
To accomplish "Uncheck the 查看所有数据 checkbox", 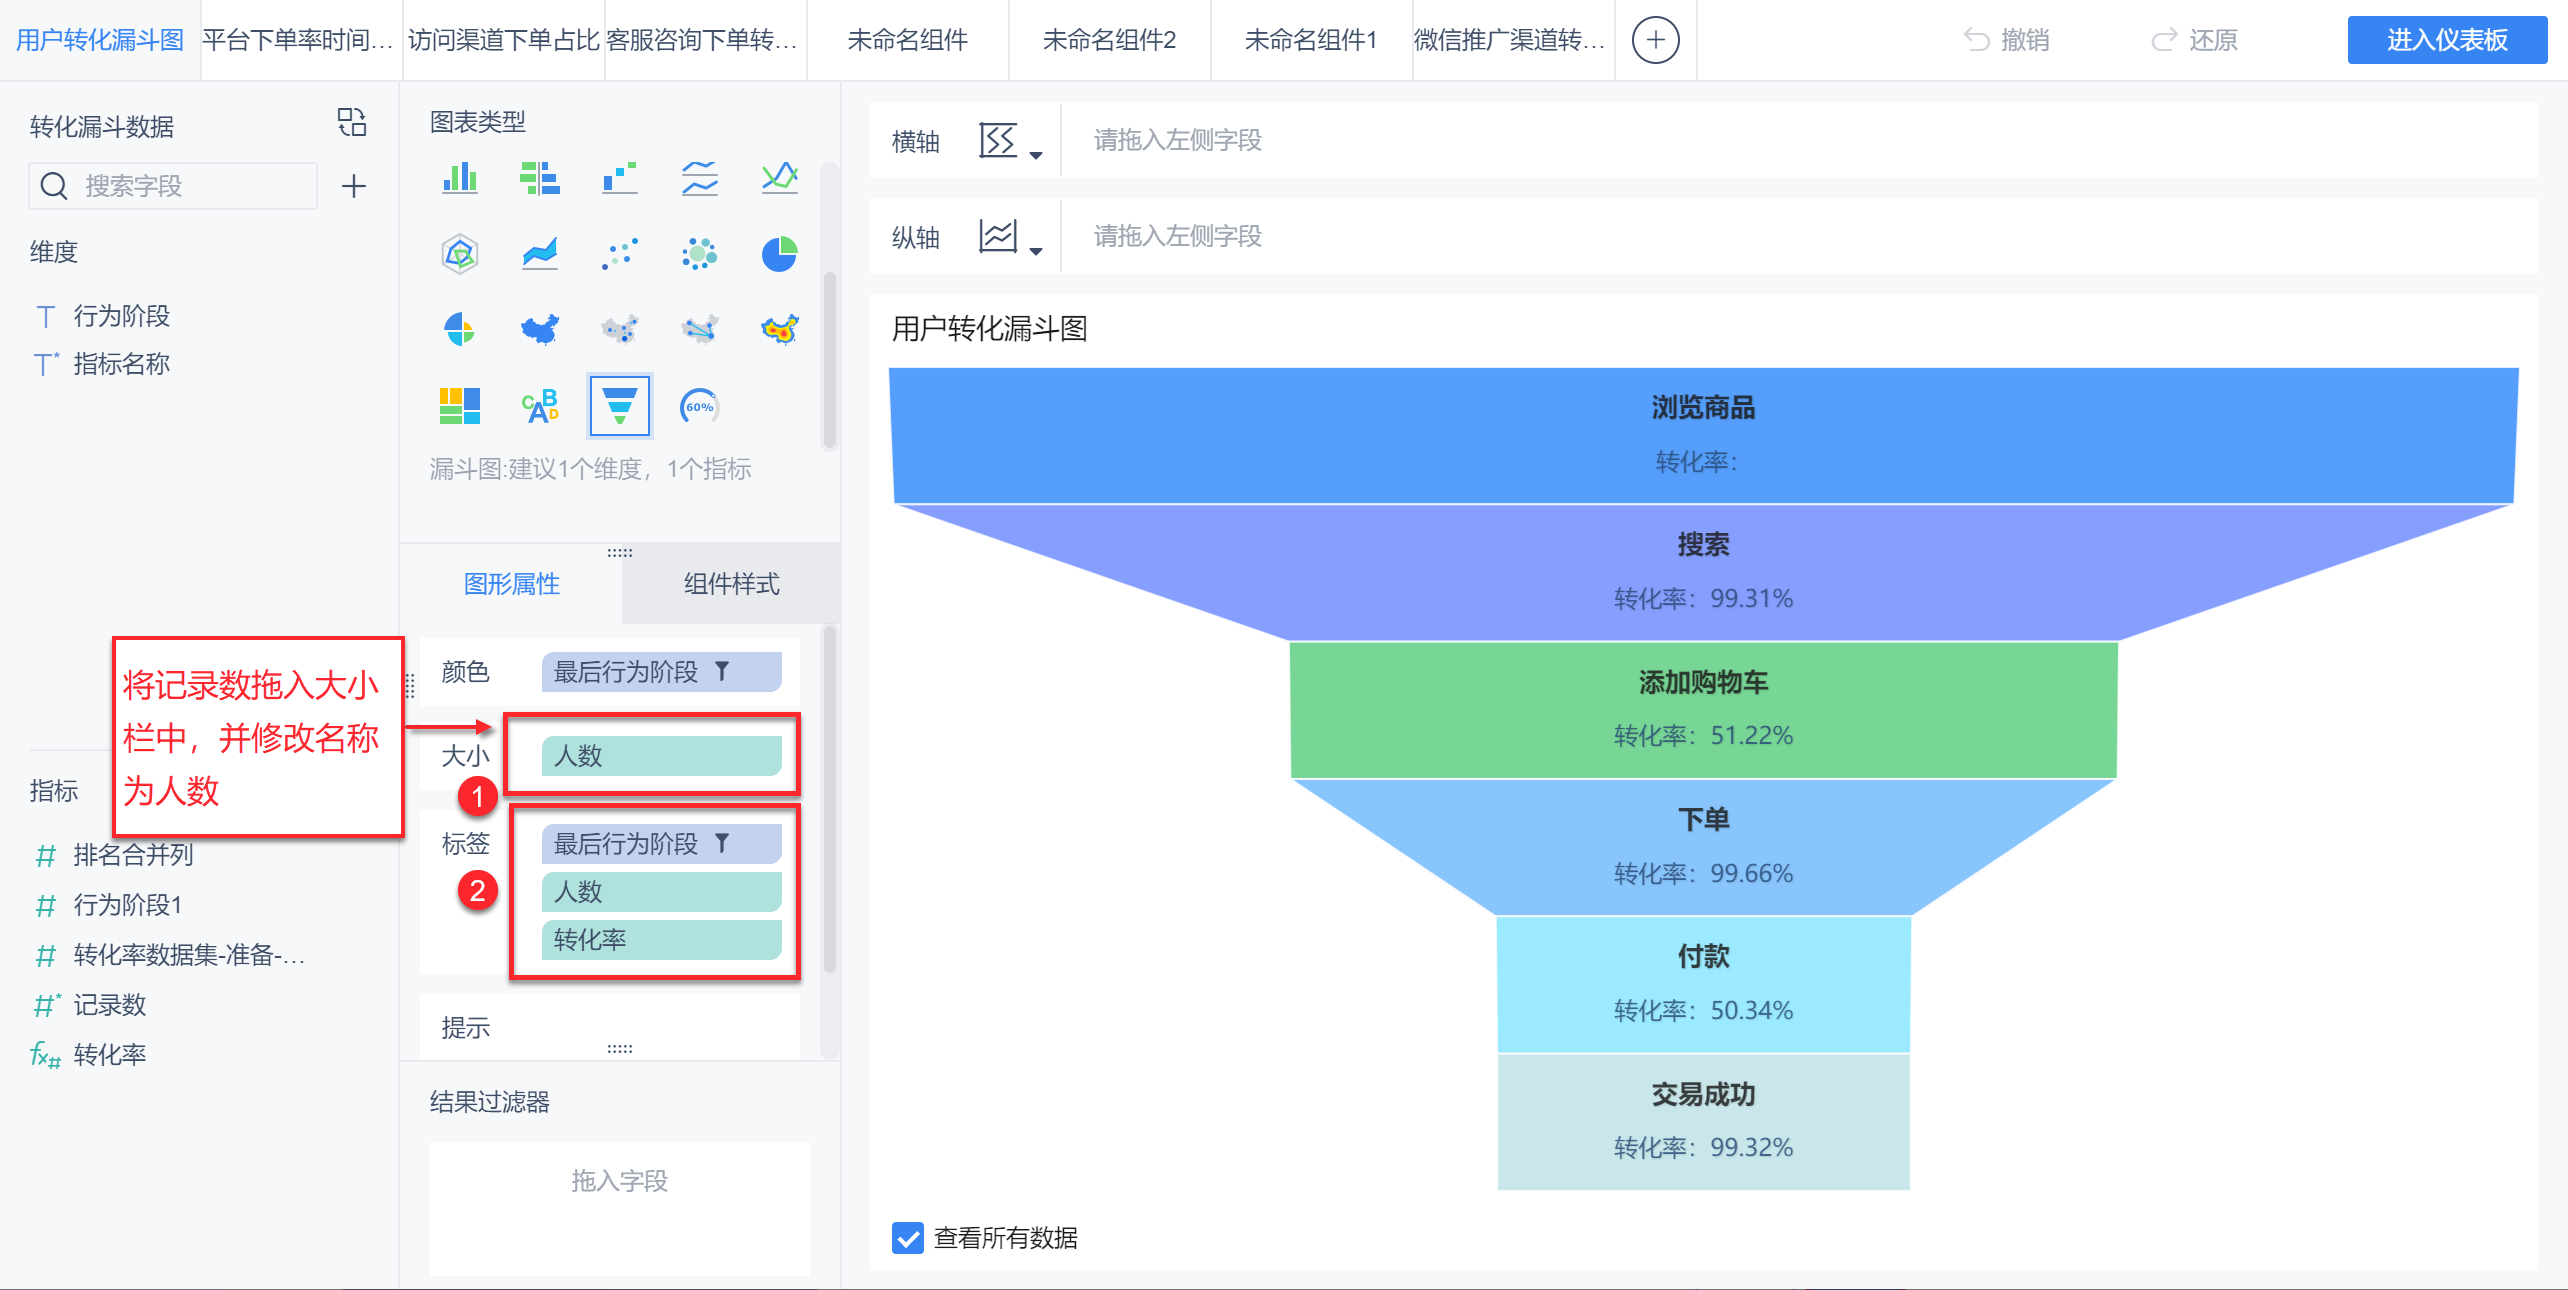I will coord(908,1237).
